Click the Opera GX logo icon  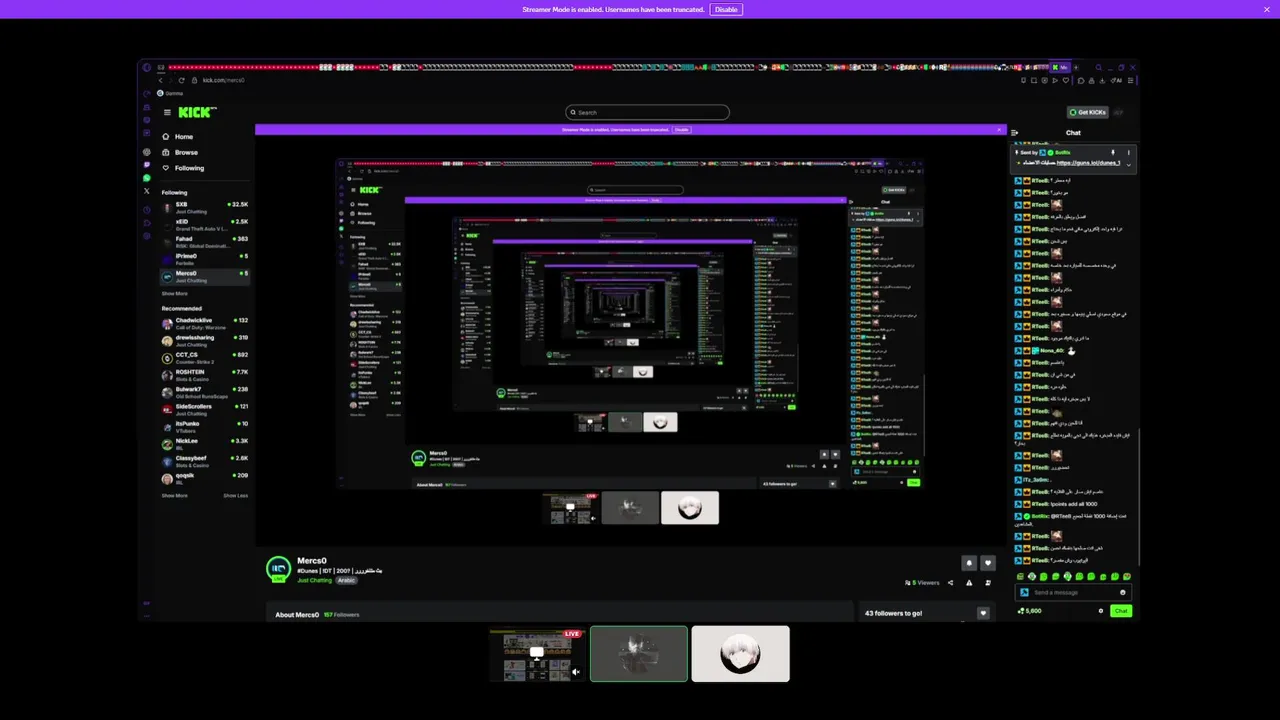(x=146, y=67)
